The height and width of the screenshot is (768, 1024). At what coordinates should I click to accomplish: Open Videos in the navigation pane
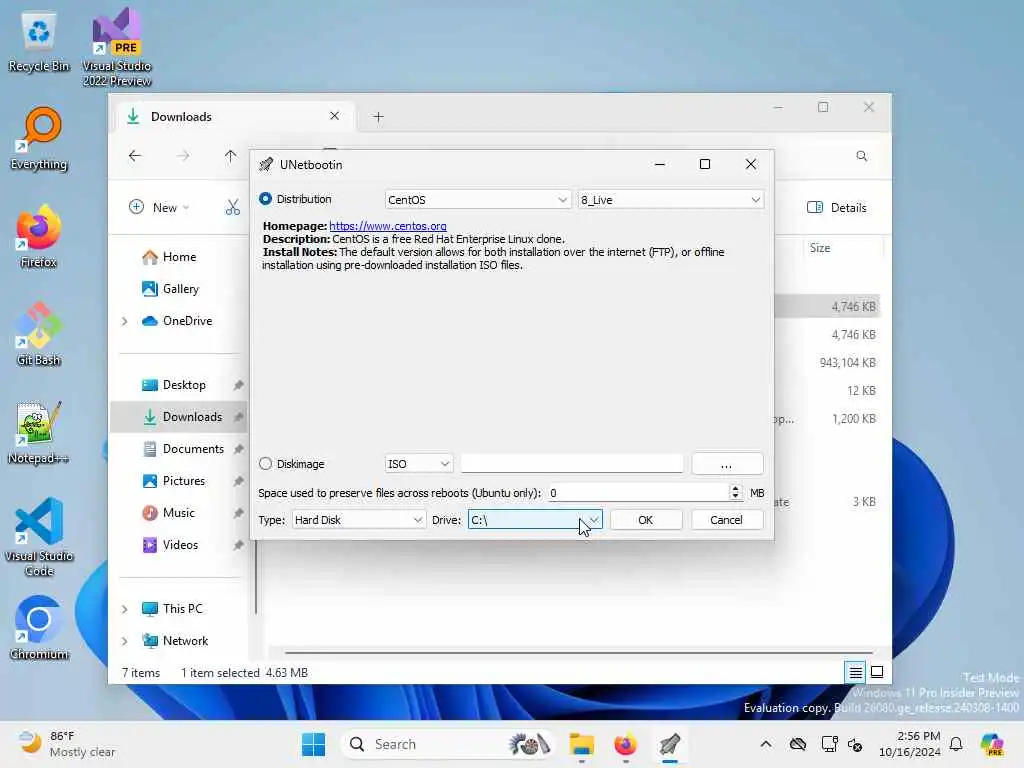click(x=178, y=545)
